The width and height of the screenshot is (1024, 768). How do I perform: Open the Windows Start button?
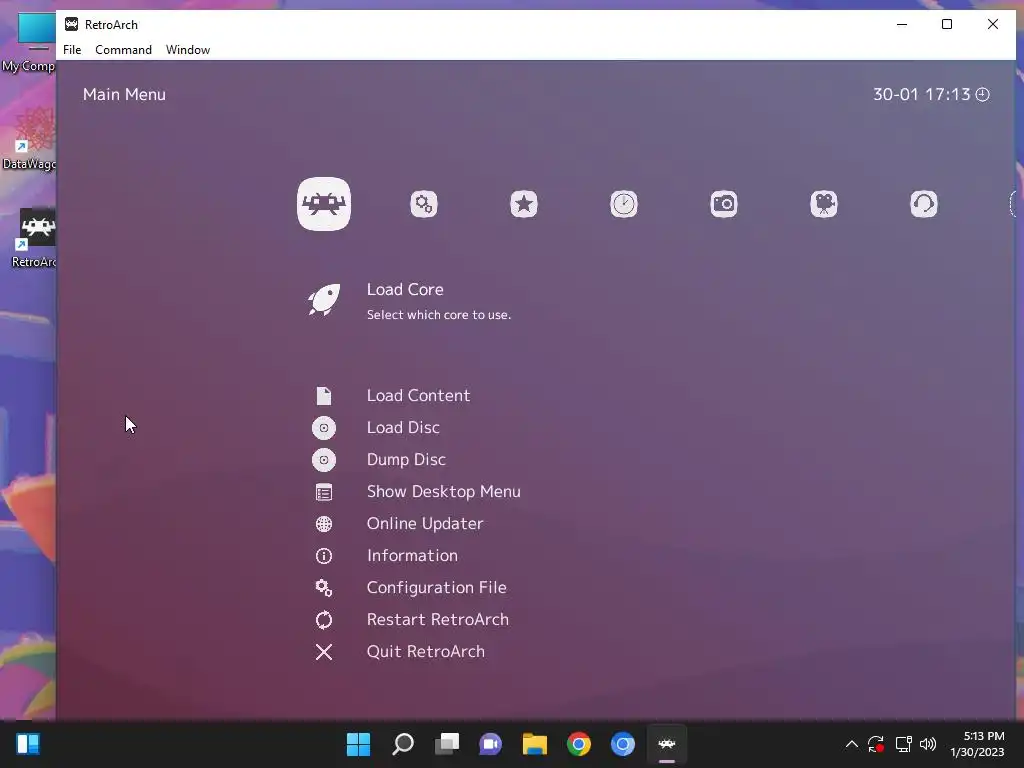pos(358,744)
